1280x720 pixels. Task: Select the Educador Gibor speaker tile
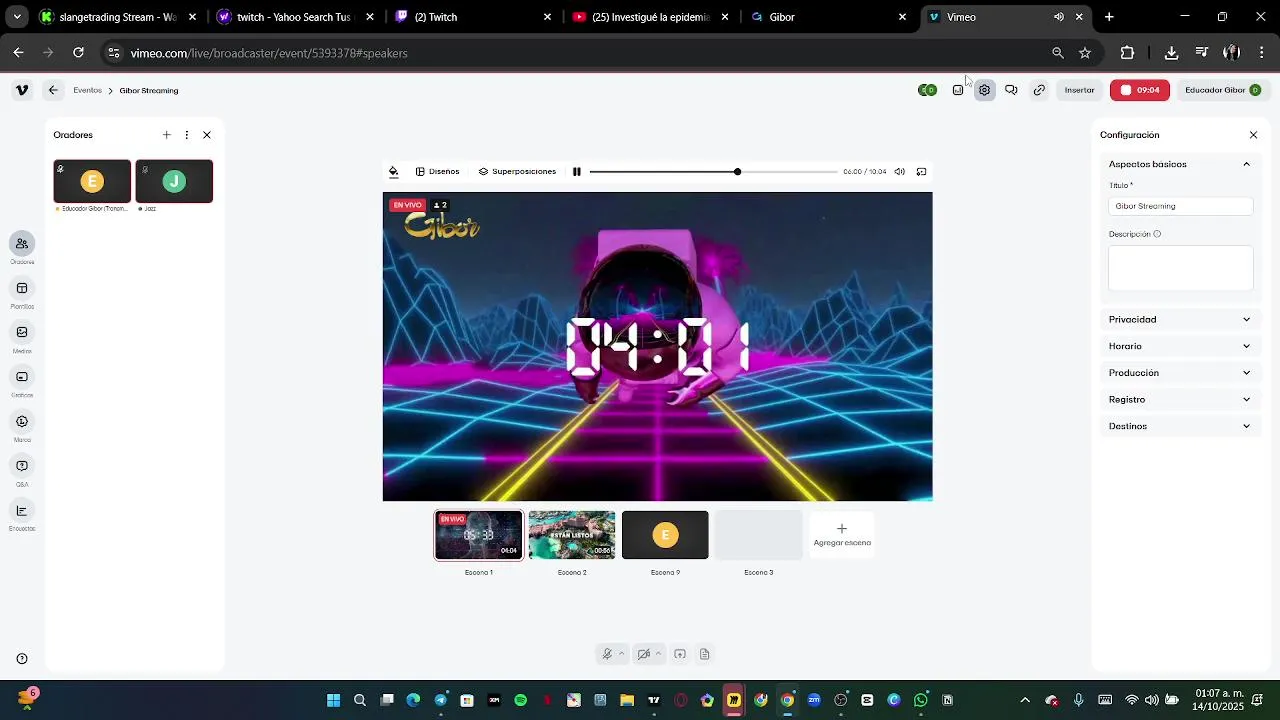92,181
